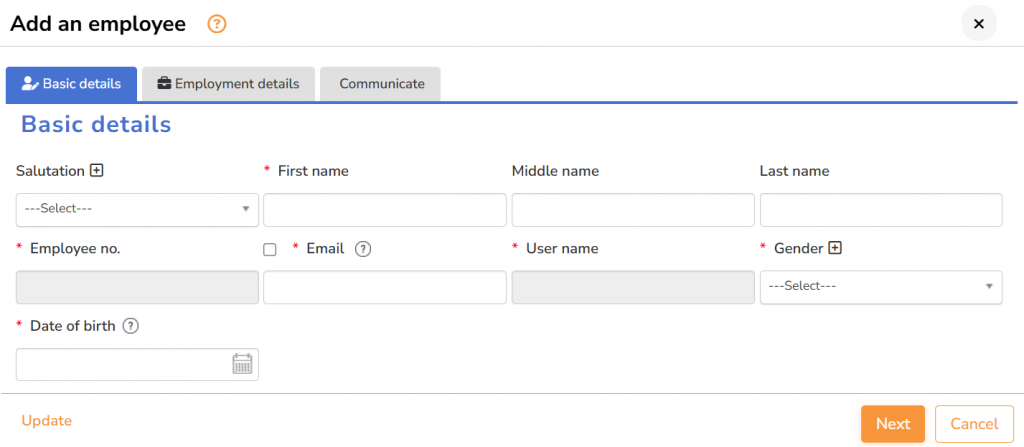Click the Update link
Image resolution: width=1024 pixels, height=447 pixels.
coord(47,421)
